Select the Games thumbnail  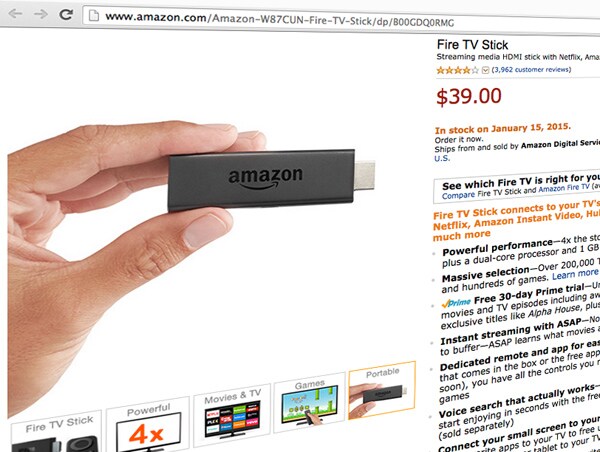pos(310,402)
